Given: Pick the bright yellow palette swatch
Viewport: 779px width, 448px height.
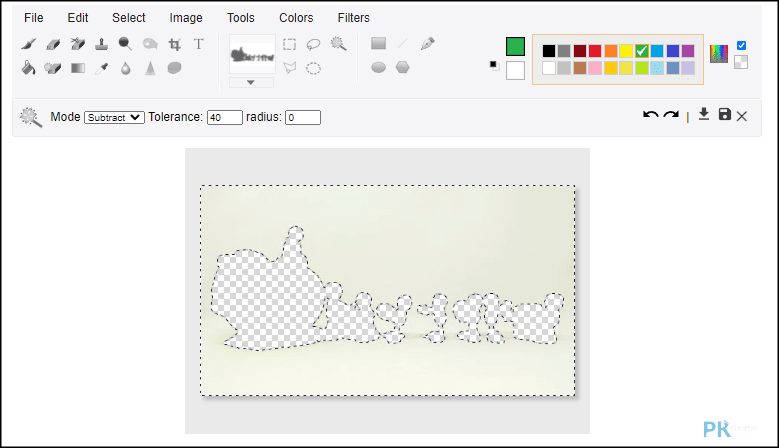Looking at the screenshot, I should [x=626, y=51].
